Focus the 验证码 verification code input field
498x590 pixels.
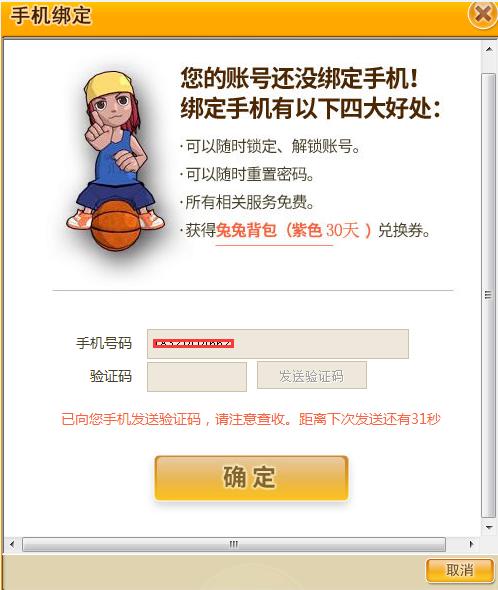tap(197, 377)
